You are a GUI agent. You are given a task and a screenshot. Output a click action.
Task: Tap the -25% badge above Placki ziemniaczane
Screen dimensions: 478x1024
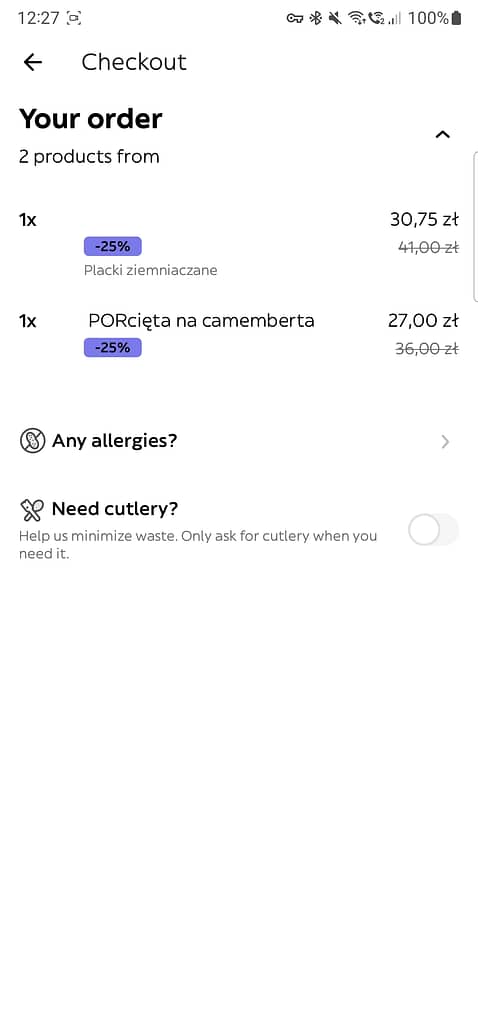coord(112,247)
